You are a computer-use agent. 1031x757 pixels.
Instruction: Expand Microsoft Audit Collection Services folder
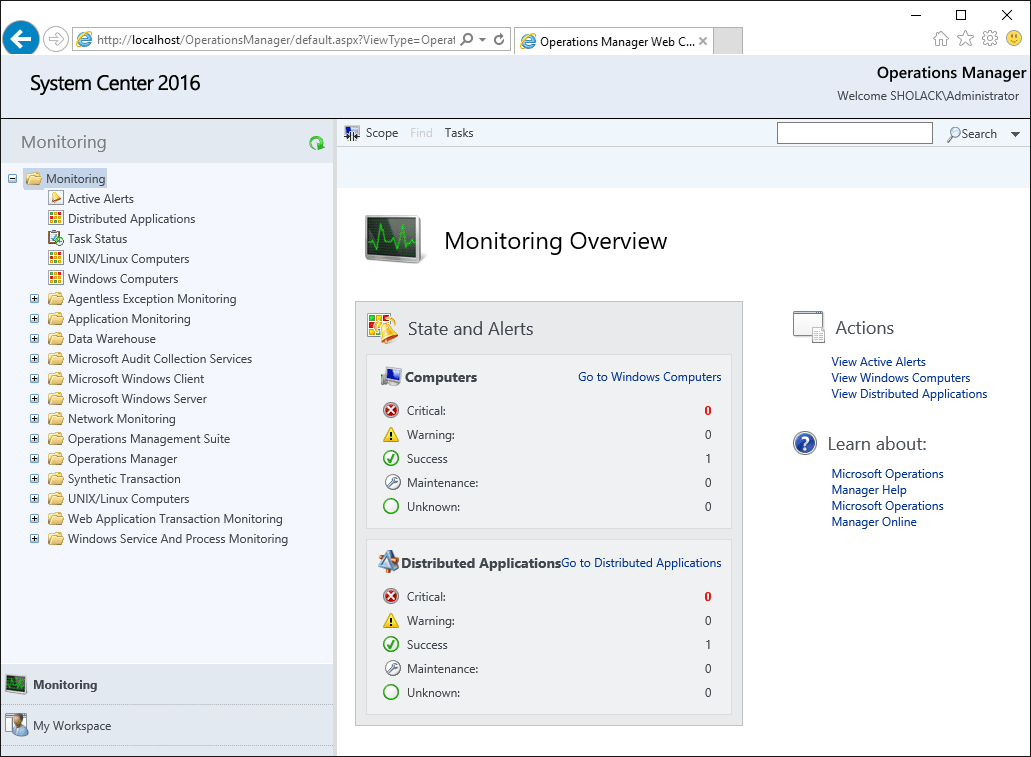click(35, 358)
